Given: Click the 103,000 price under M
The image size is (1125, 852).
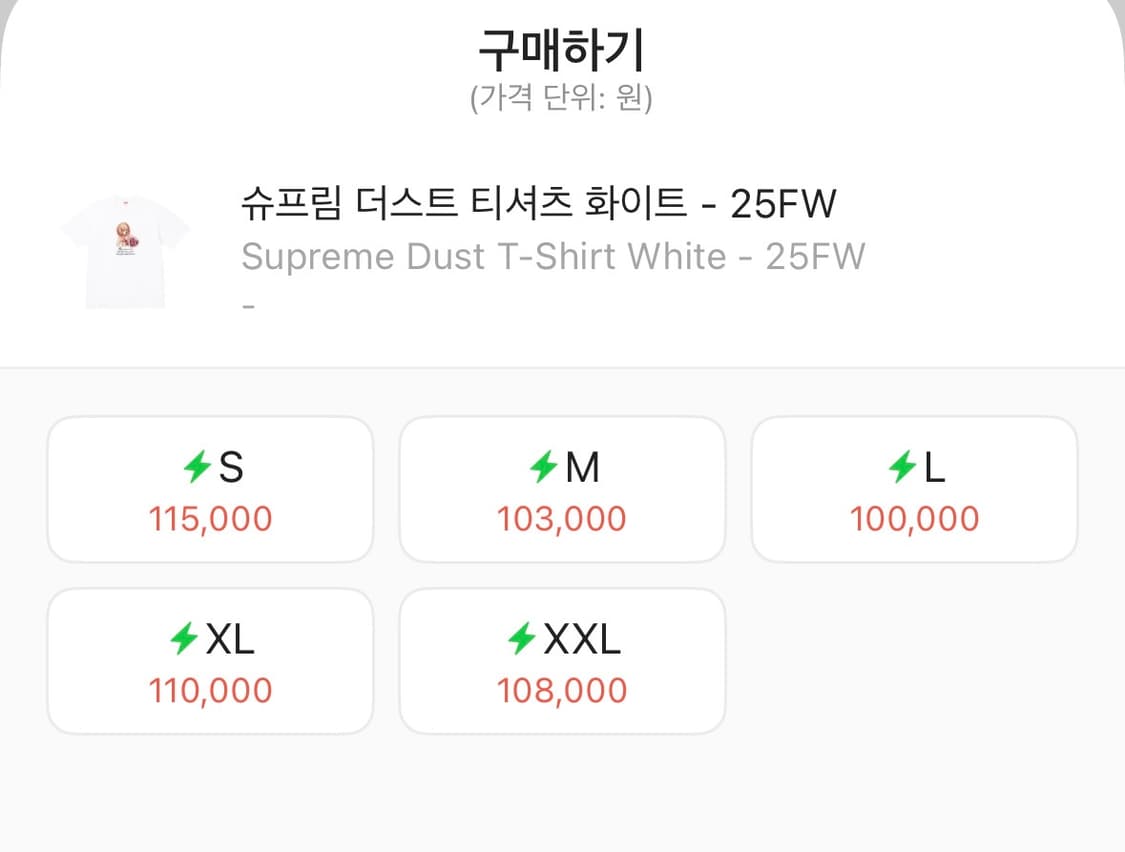Looking at the screenshot, I should 562,518.
